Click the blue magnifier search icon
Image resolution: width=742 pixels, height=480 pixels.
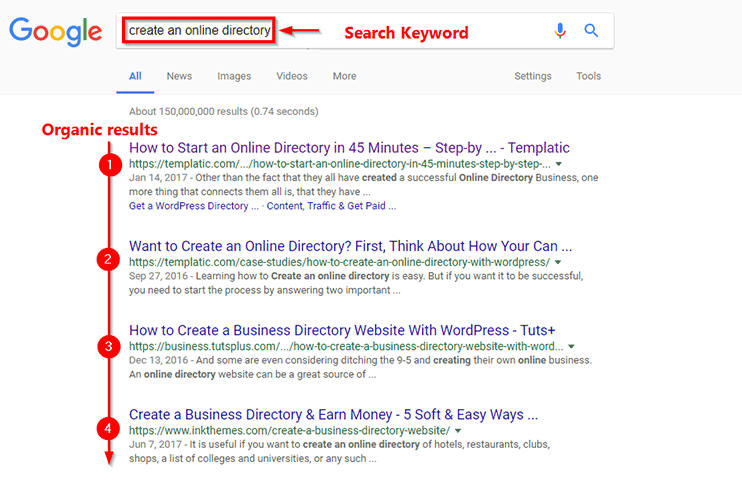tap(591, 31)
